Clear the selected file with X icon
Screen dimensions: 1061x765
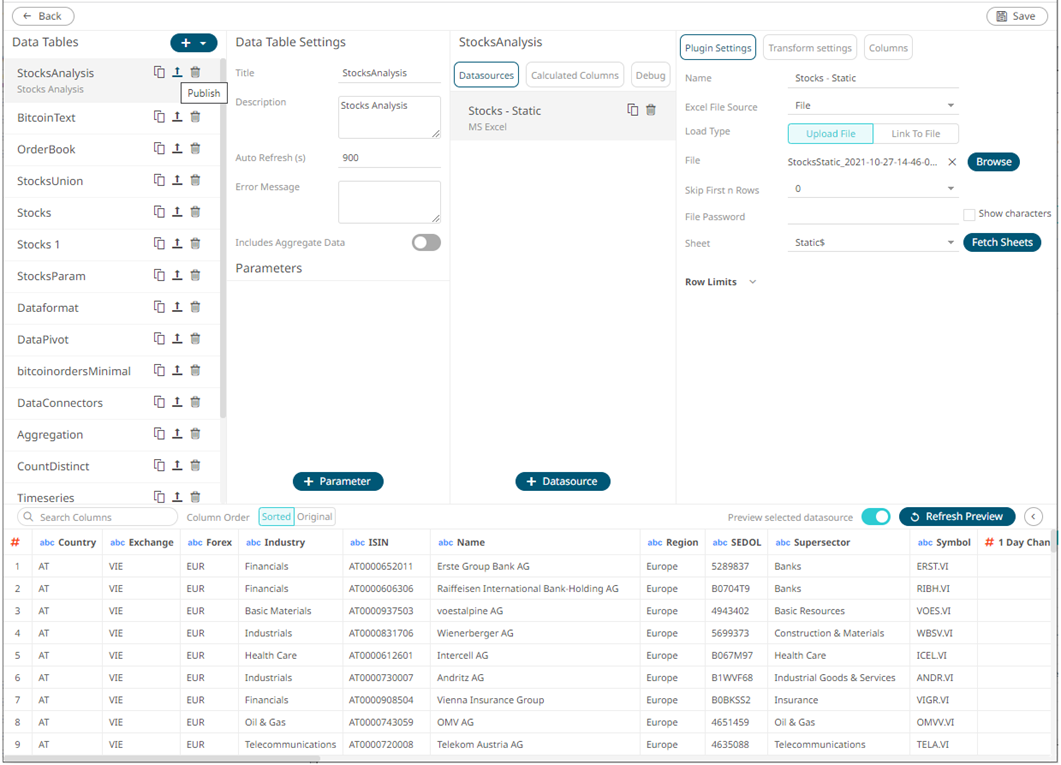click(952, 162)
